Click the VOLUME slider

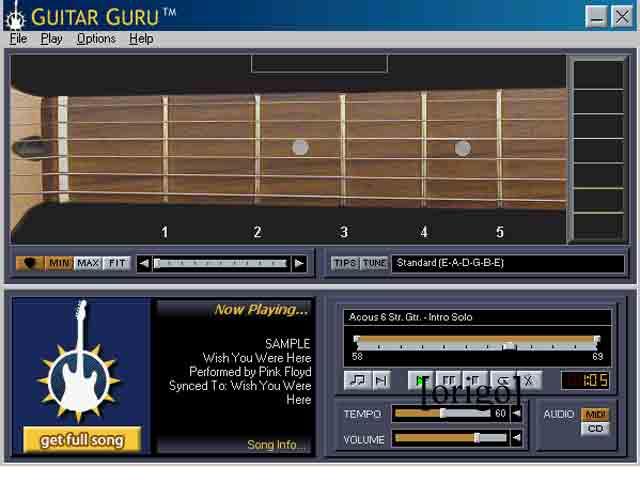click(x=451, y=438)
